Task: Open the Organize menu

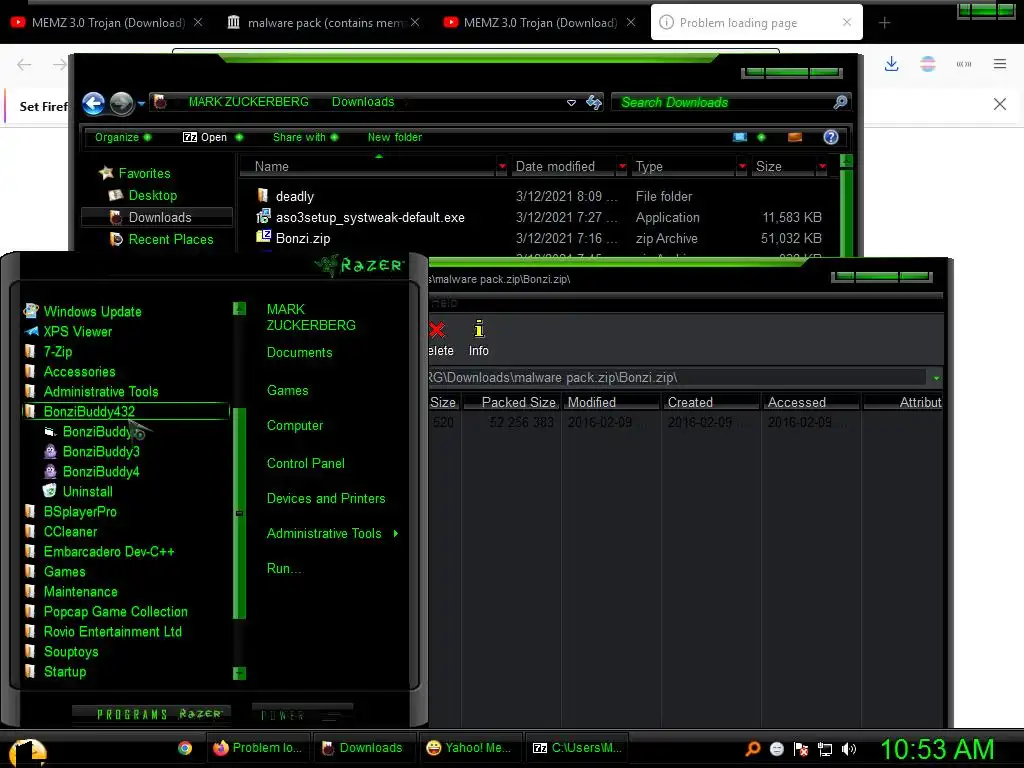Action: [x=116, y=137]
